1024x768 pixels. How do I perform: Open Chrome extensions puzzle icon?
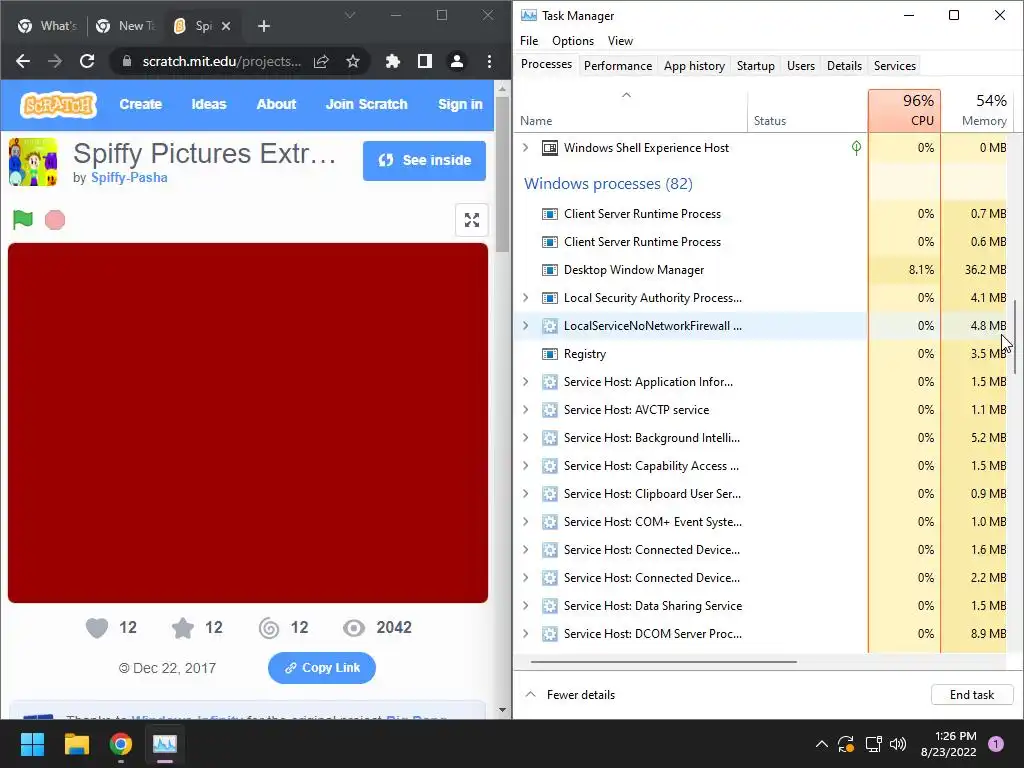coord(392,61)
